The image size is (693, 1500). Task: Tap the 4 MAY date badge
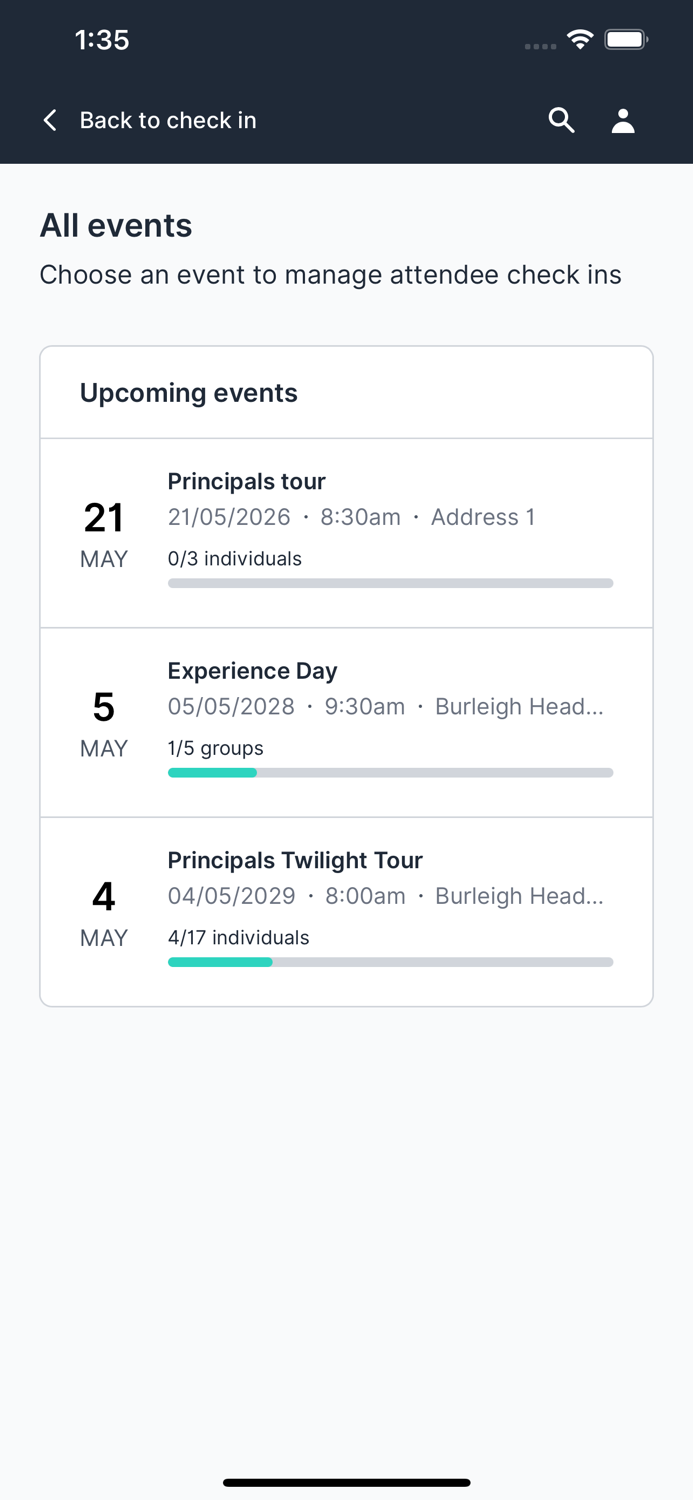(104, 912)
